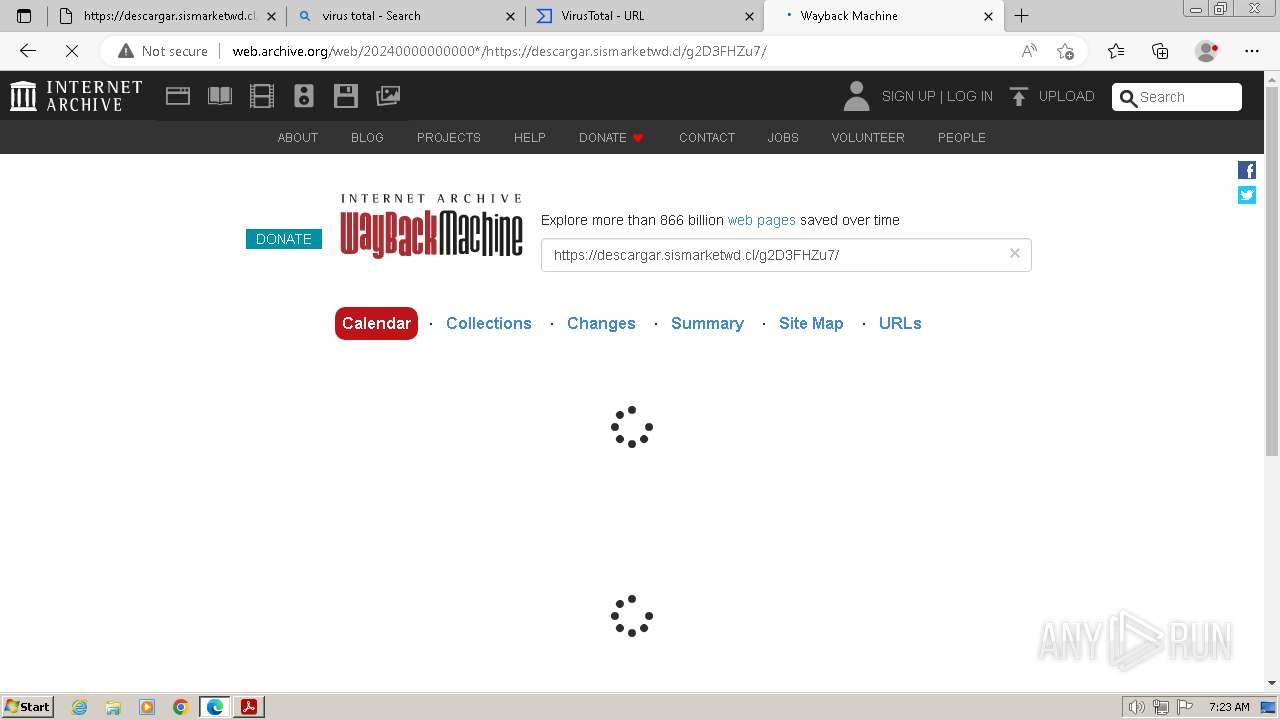Clear the Wayback URL field
1280x720 pixels.
coord(1014,254)
